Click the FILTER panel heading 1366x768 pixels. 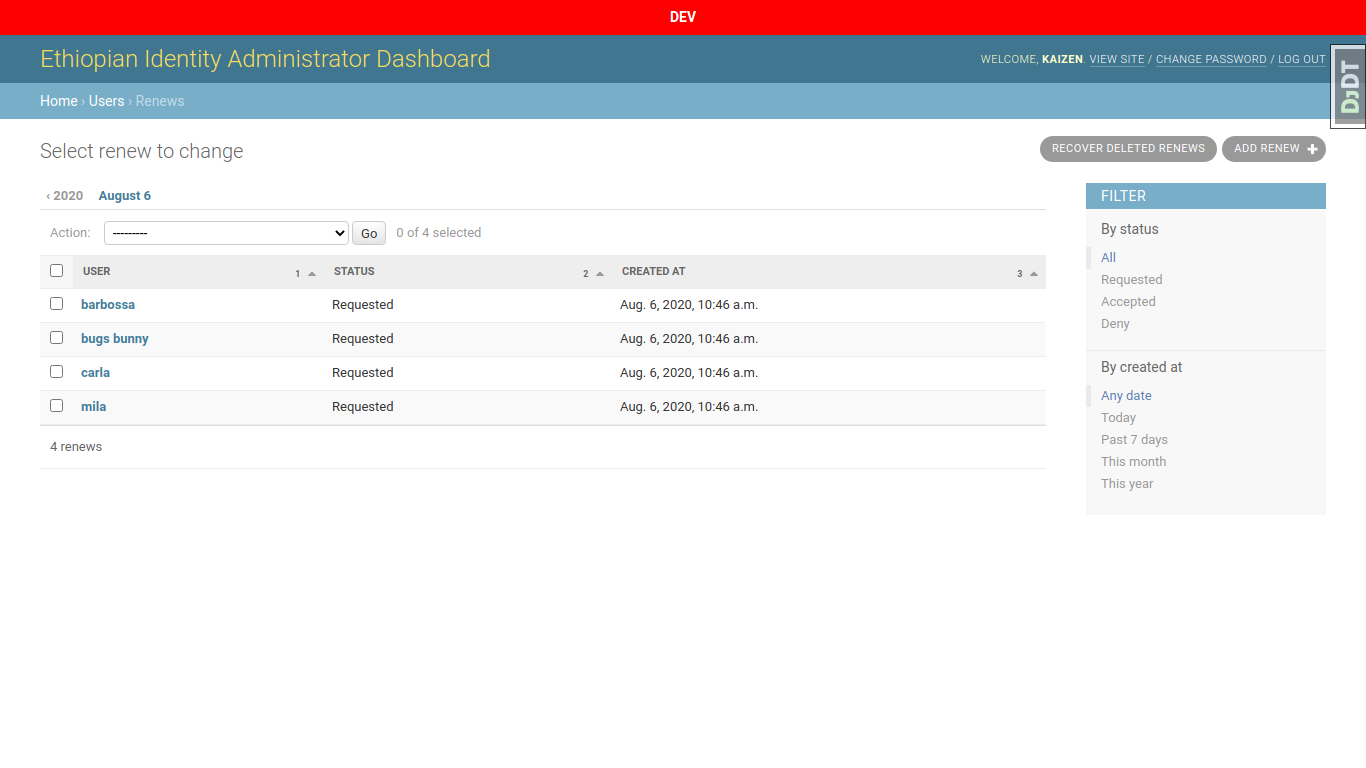(x=1206, y=196)
